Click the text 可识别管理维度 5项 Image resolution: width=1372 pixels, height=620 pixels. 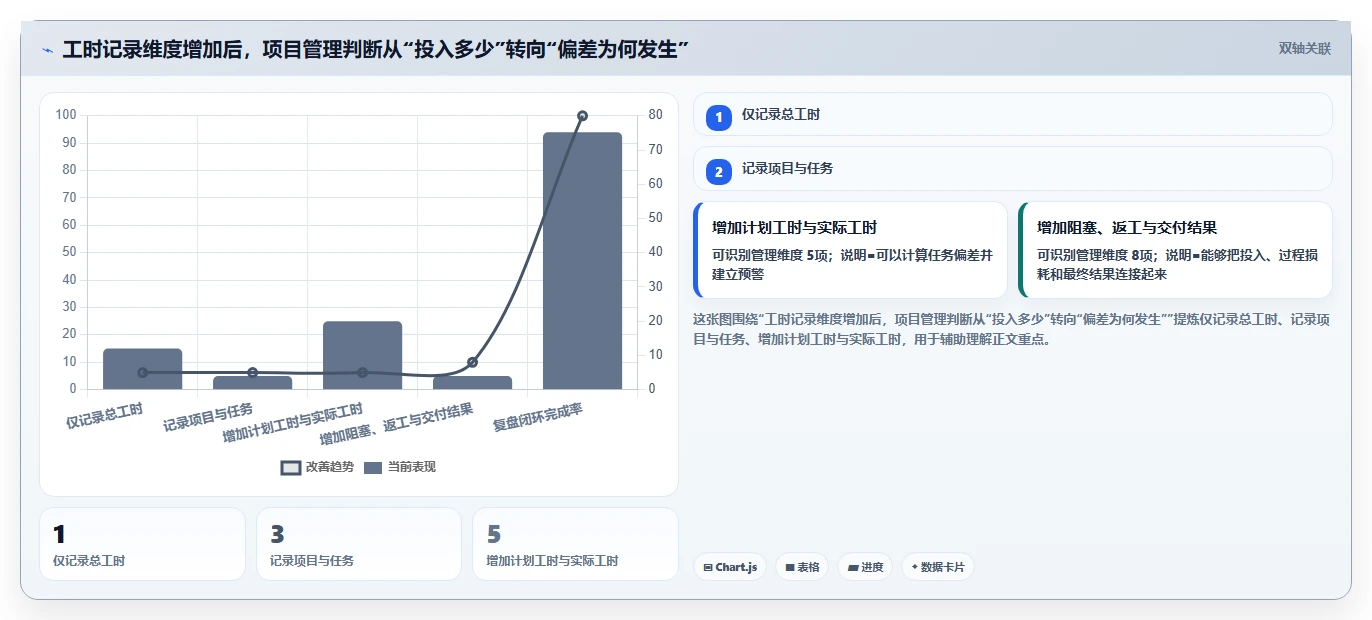coord(769,255)
